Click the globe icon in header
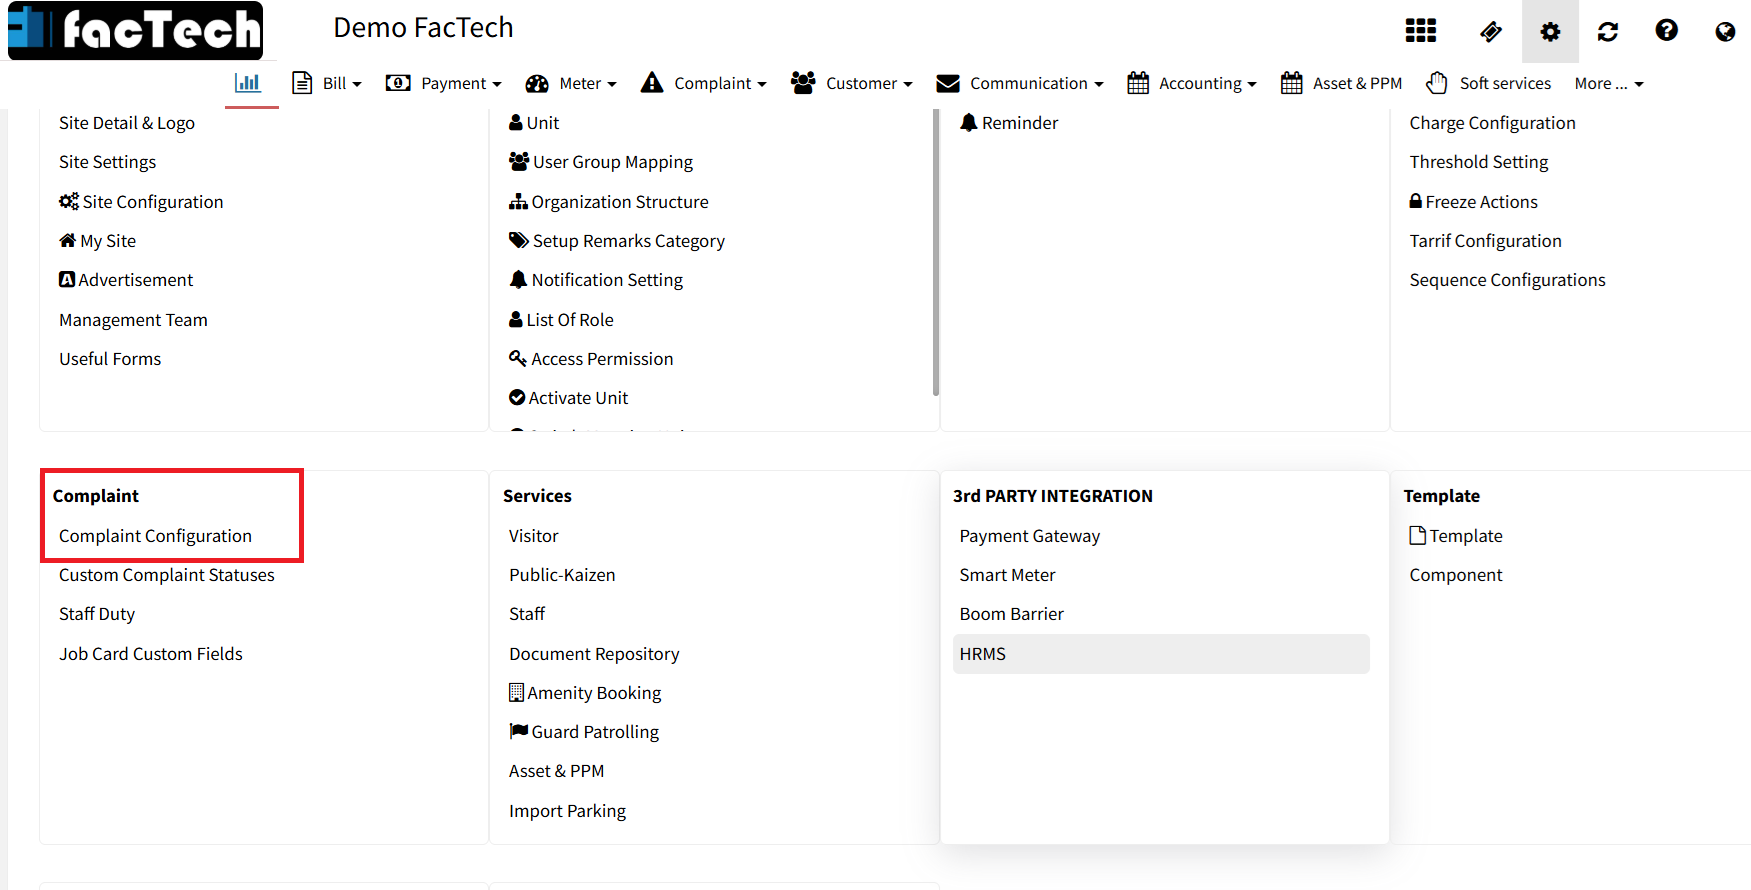Screen dimensions: 1751x890 (1725, 32)
